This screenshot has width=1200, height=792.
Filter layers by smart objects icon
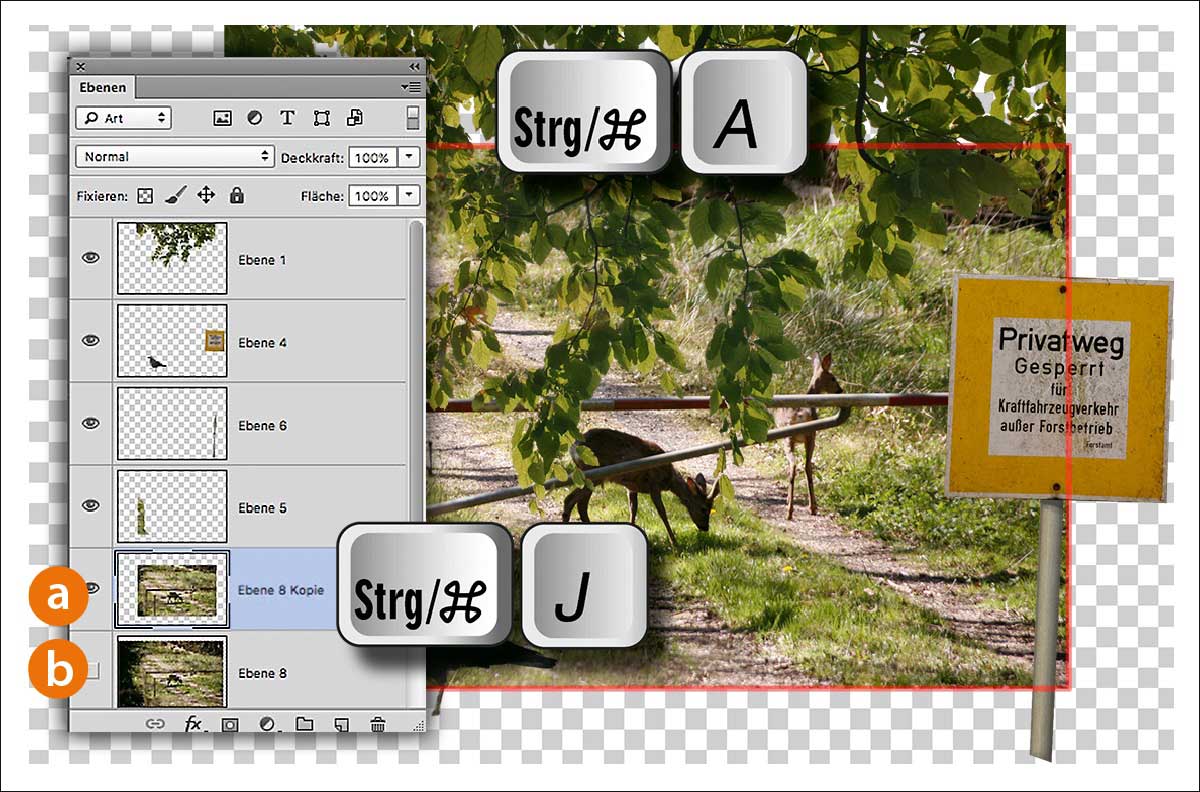[354, 118]
